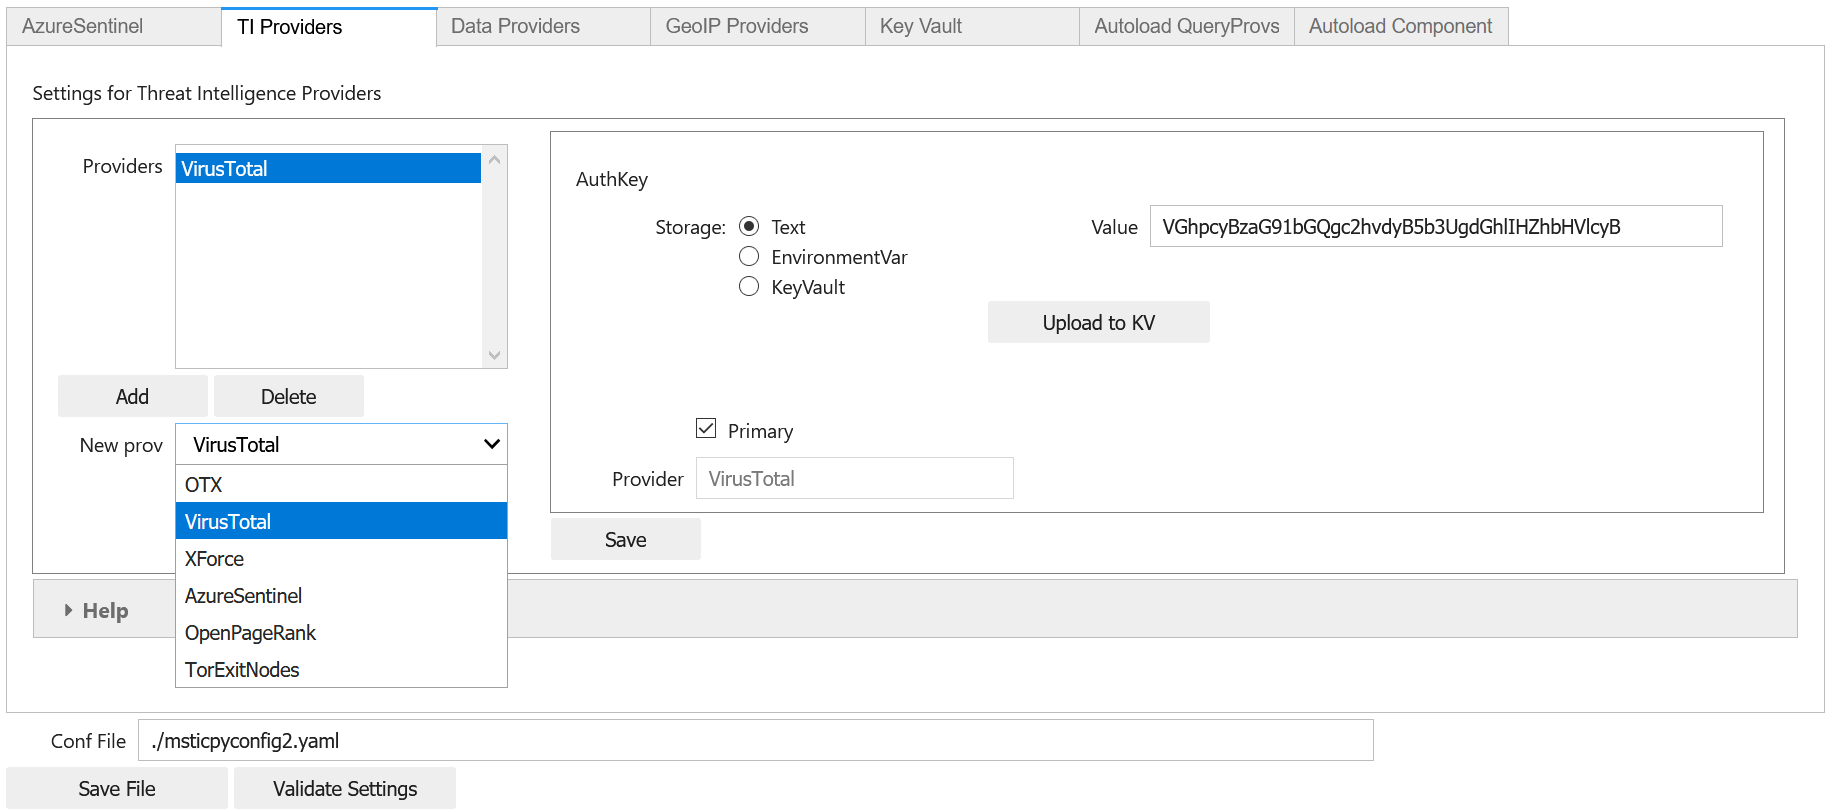The width and height of the screenshot is (1834, 810).
Task: Switch to the AzureSentinel tab
Action: (114, 26)
